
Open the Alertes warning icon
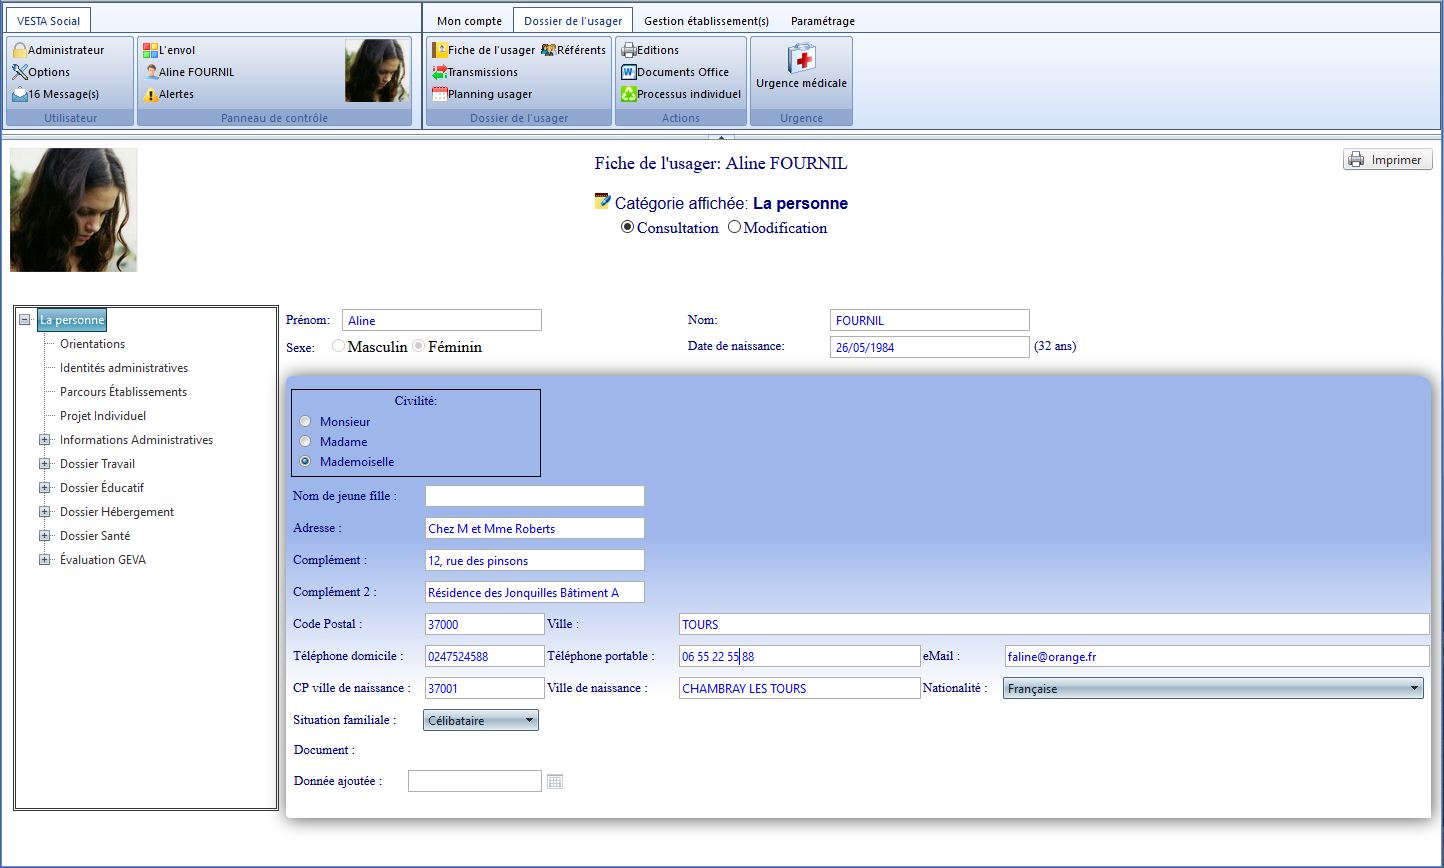[x=151, y=95]
